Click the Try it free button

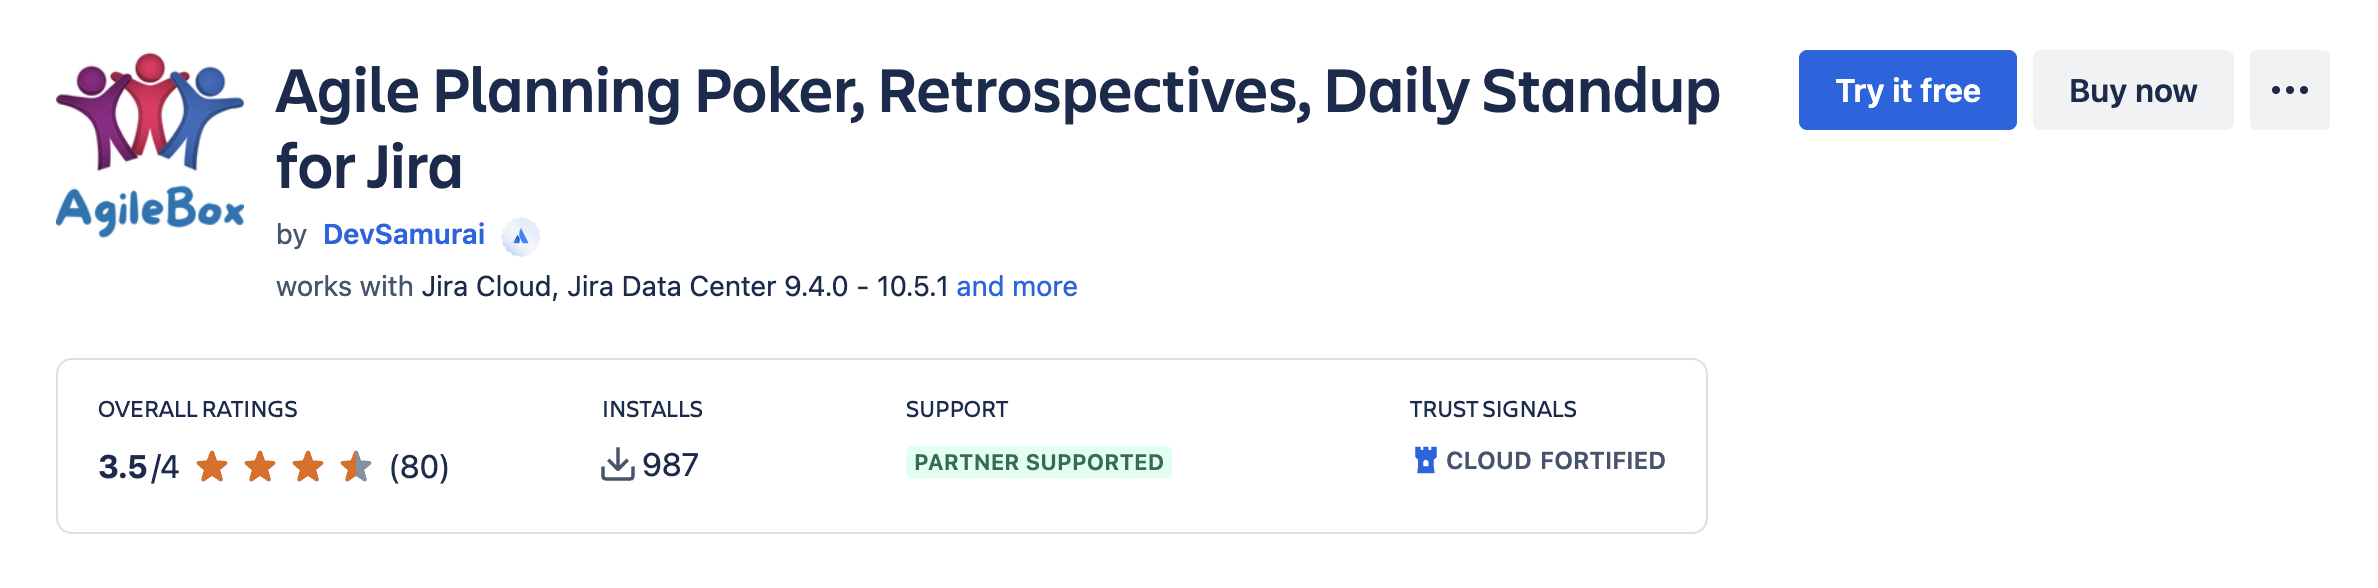coord(1907,90)
